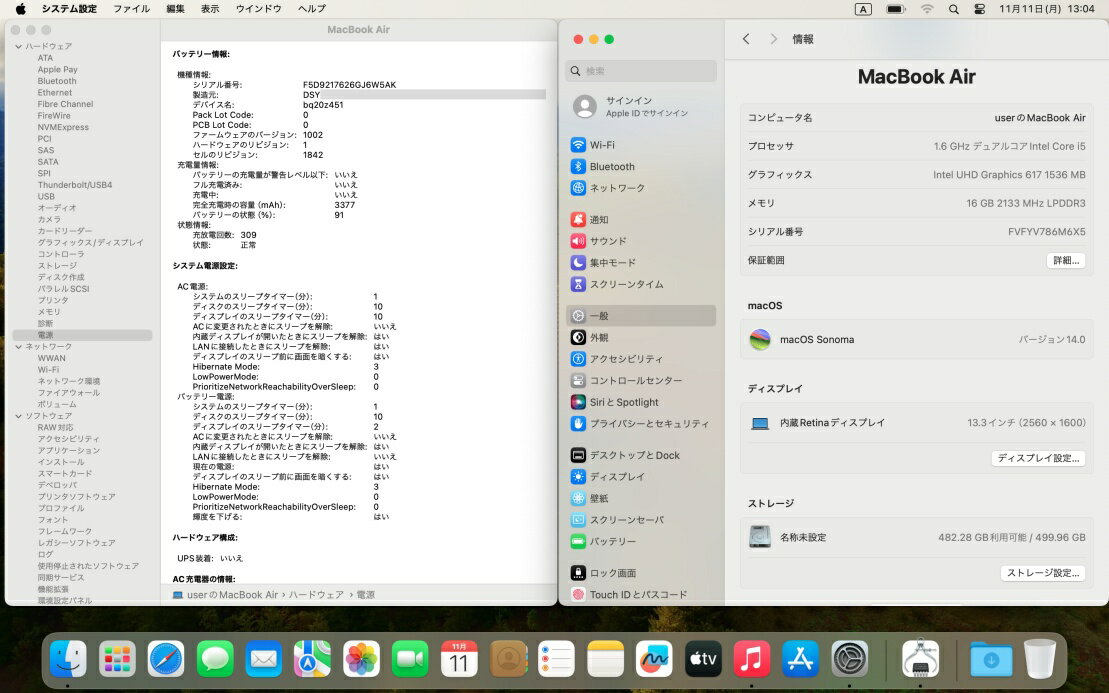Select Thunderbolt/USB4 in hardware list
Viewport: 1109px width, 693px height.
click(74, 185)
